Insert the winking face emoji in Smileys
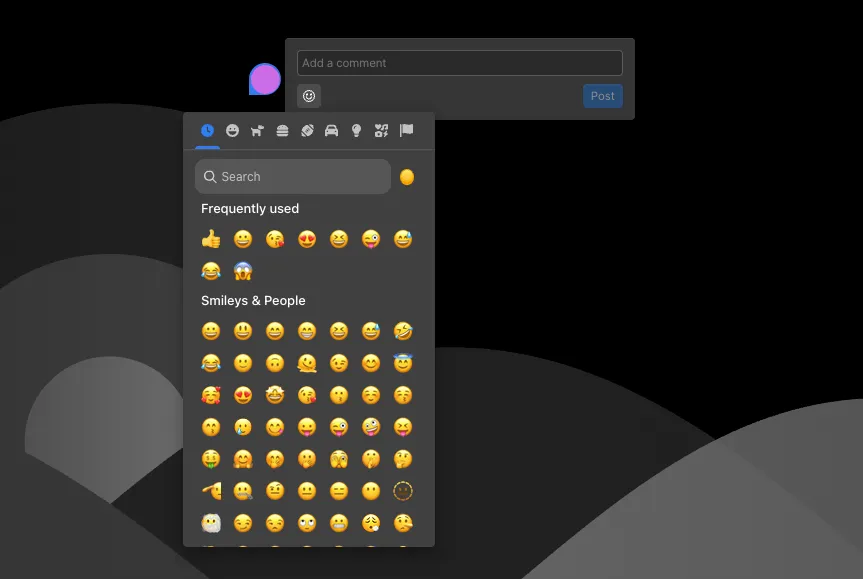The height and width of the screenshot is (579, 863). (x=339, y=363)
